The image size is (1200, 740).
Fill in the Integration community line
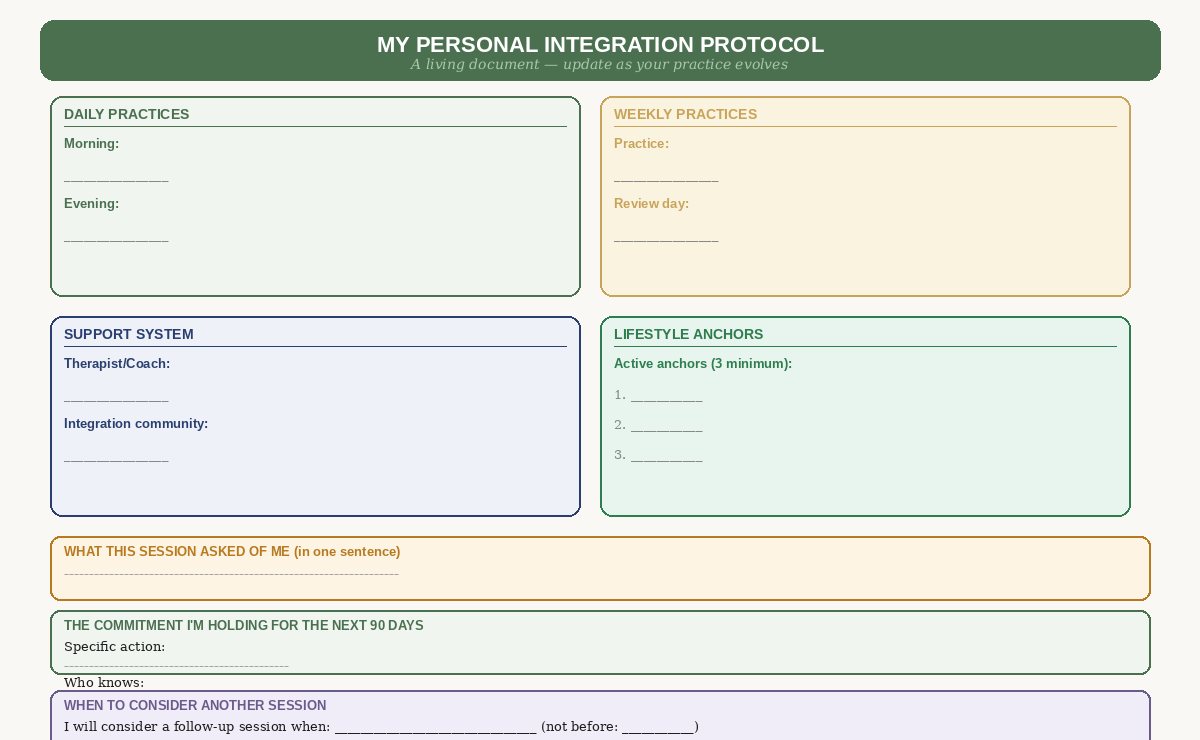tap(116, 458)
